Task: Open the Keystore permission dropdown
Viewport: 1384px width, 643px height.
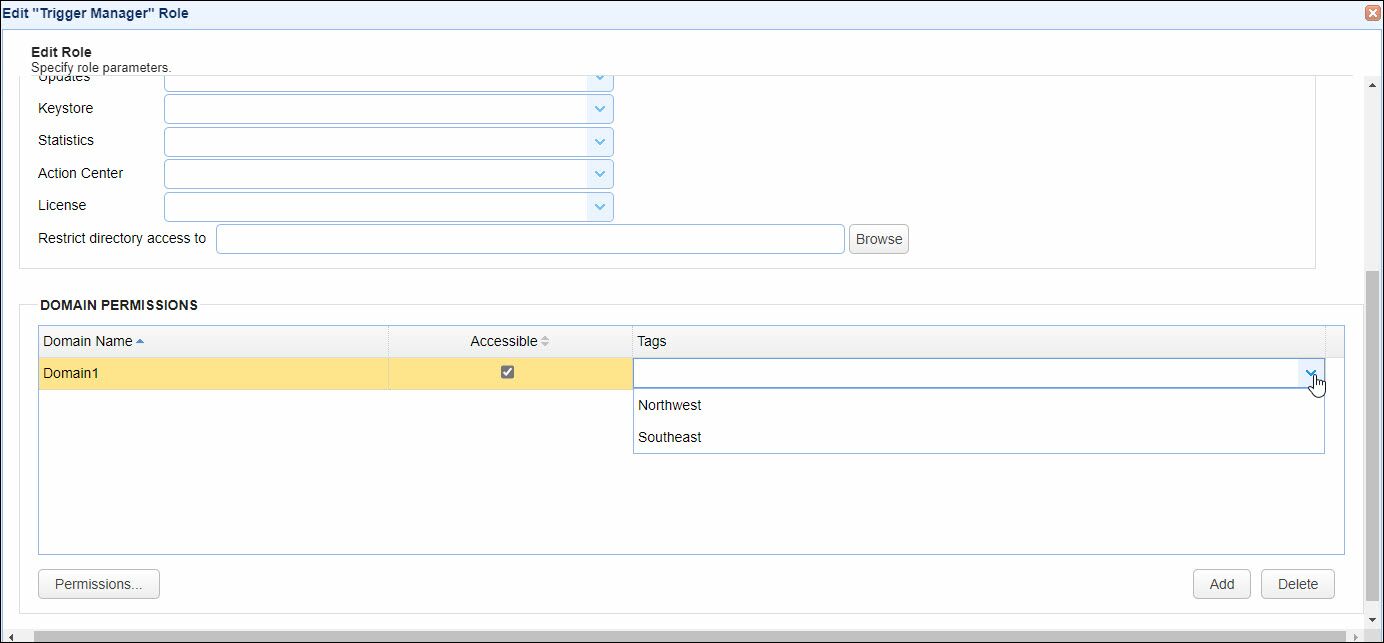Action: click(600, 109)
